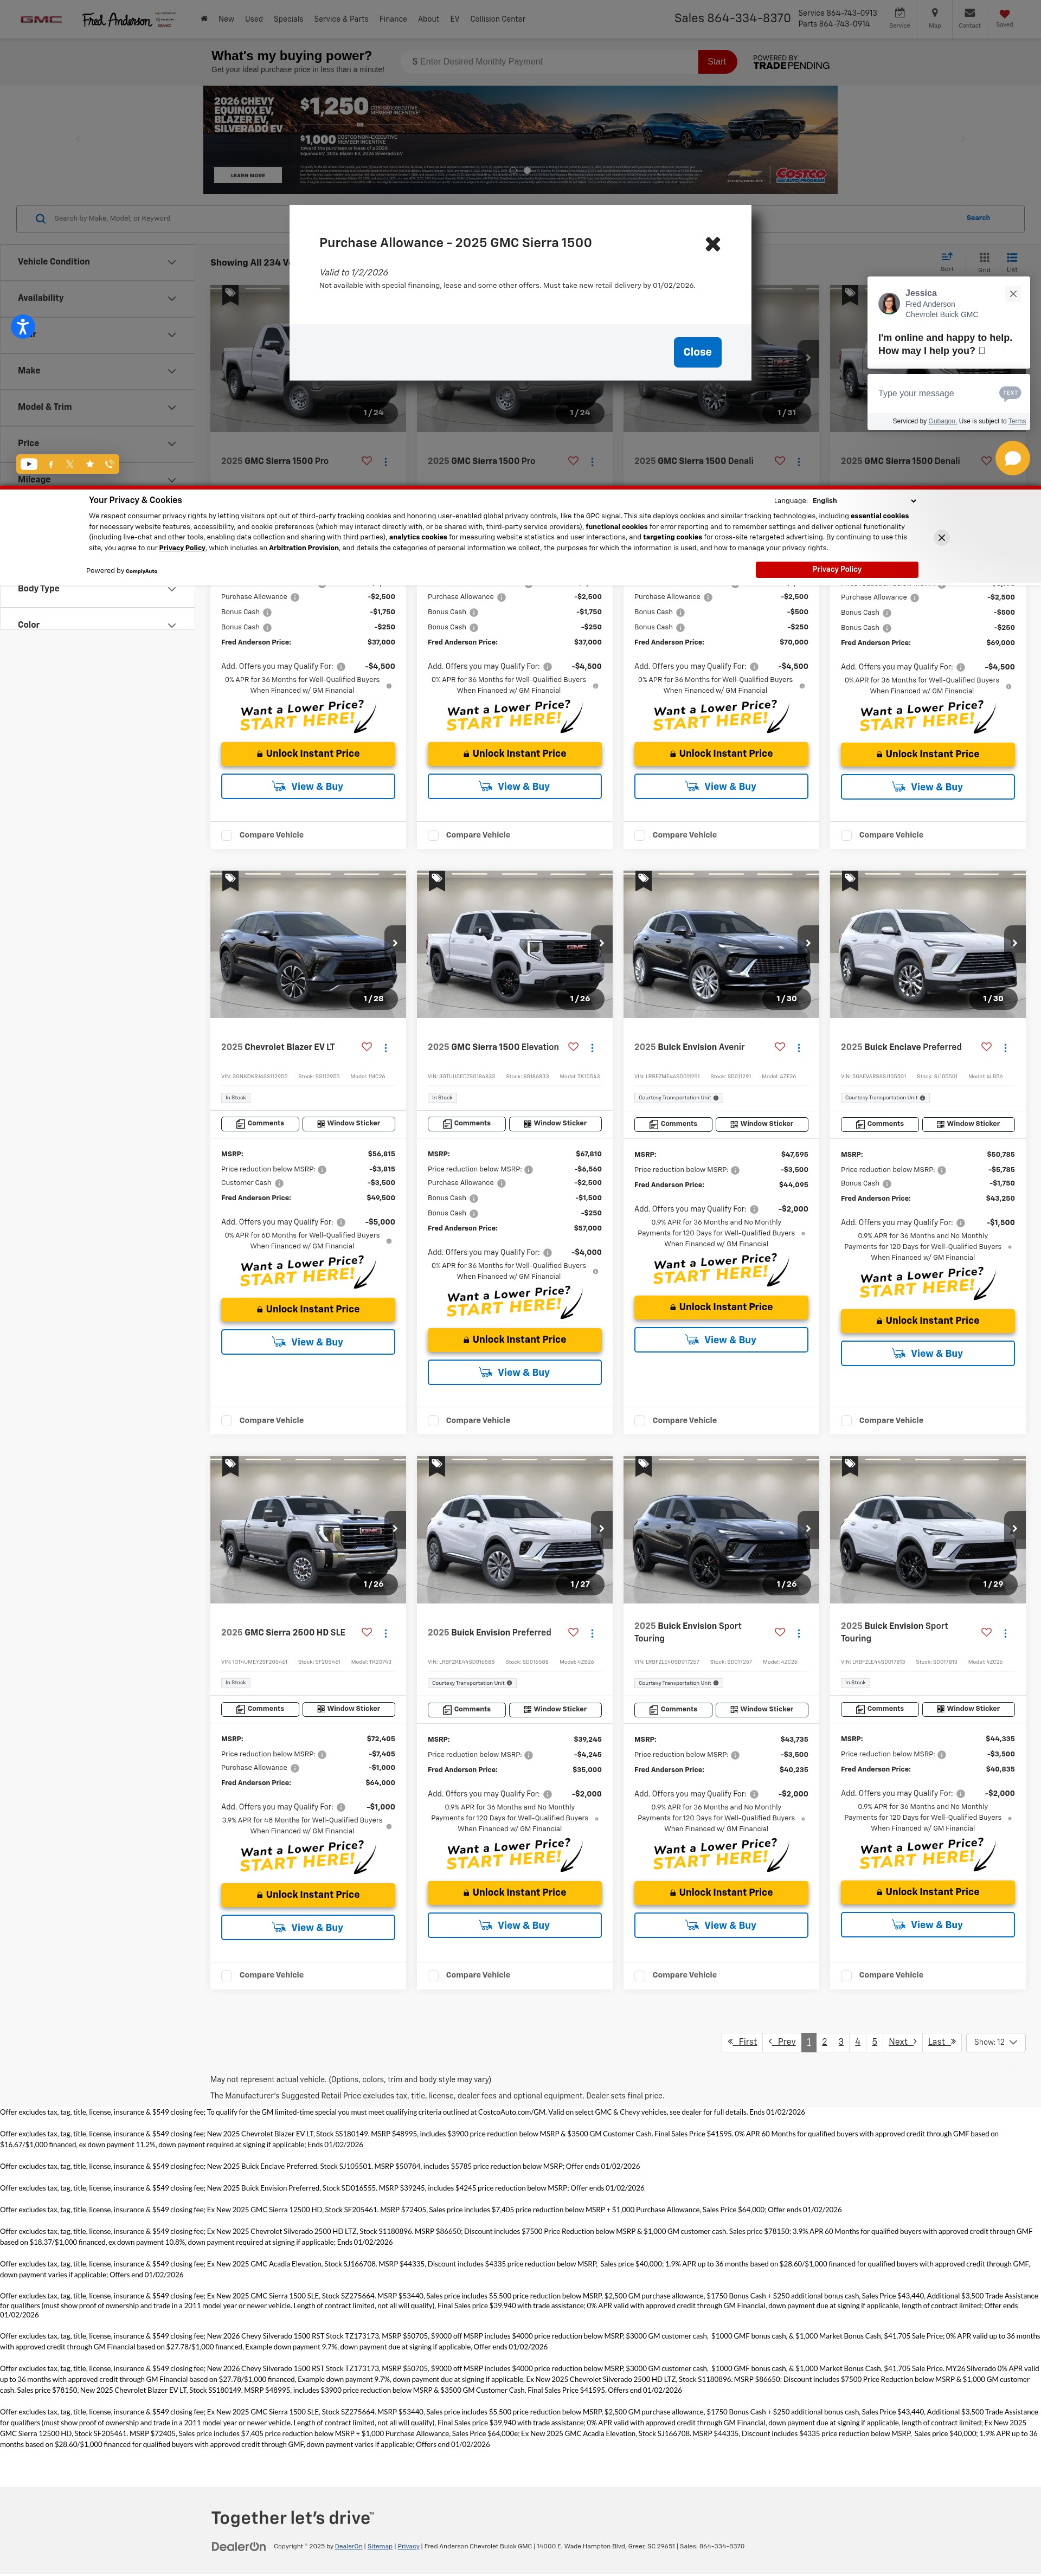1041x2576 pixels.
Task: Open the Specials menu item
Action: point(288,19)
